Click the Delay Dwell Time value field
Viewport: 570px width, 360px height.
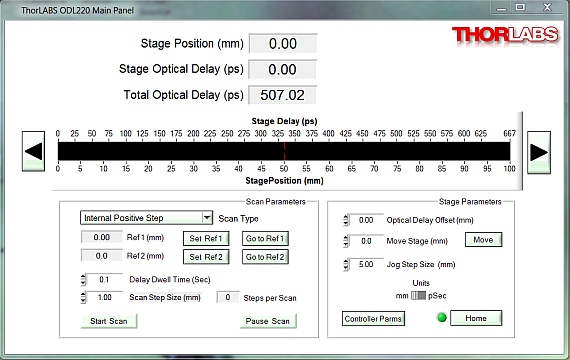(104, 279)
